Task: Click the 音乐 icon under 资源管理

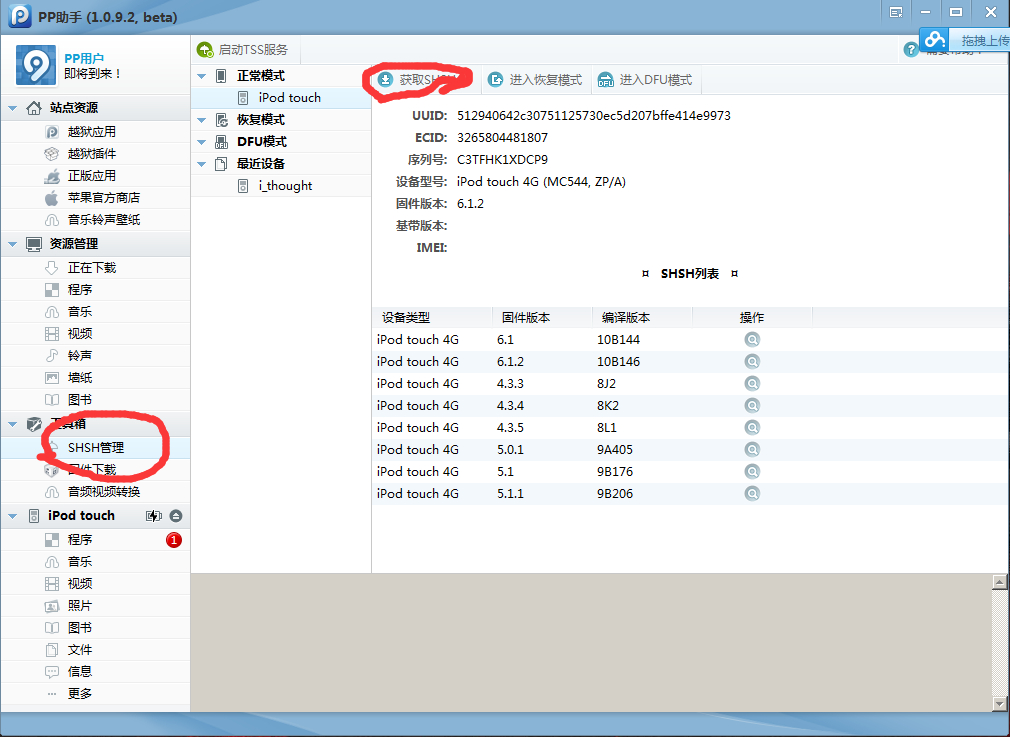Action: 52,312
